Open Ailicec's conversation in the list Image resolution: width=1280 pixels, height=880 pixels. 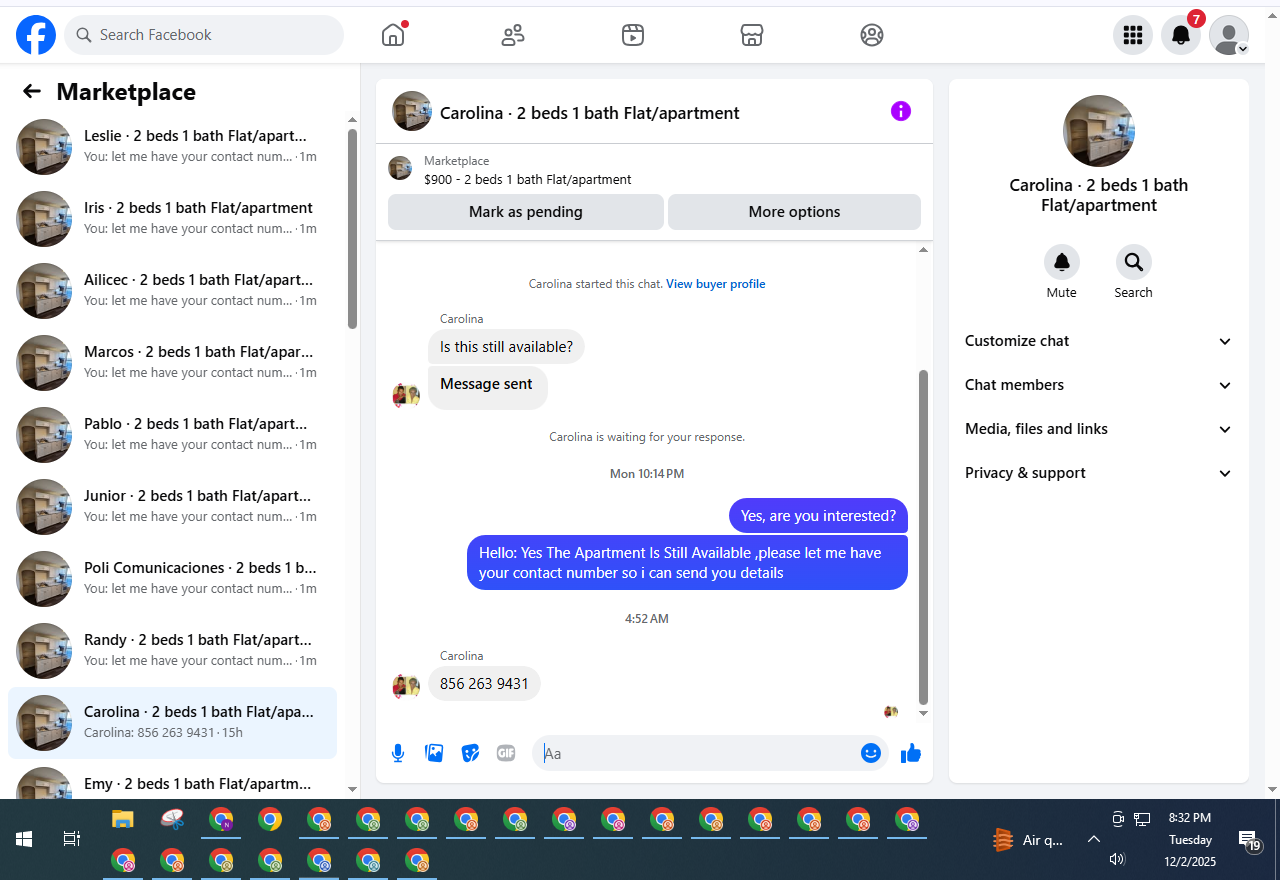172,291
